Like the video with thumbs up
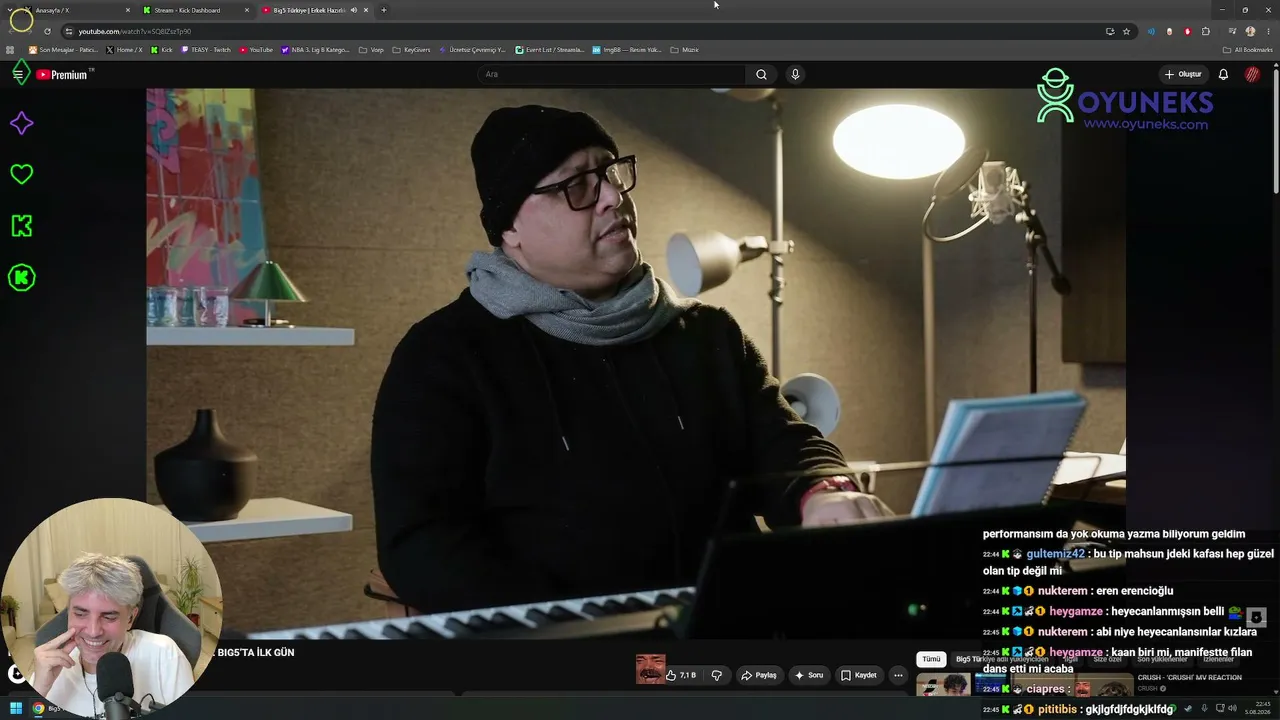This screenshot has height=720, width=1280. click(681, 675)
